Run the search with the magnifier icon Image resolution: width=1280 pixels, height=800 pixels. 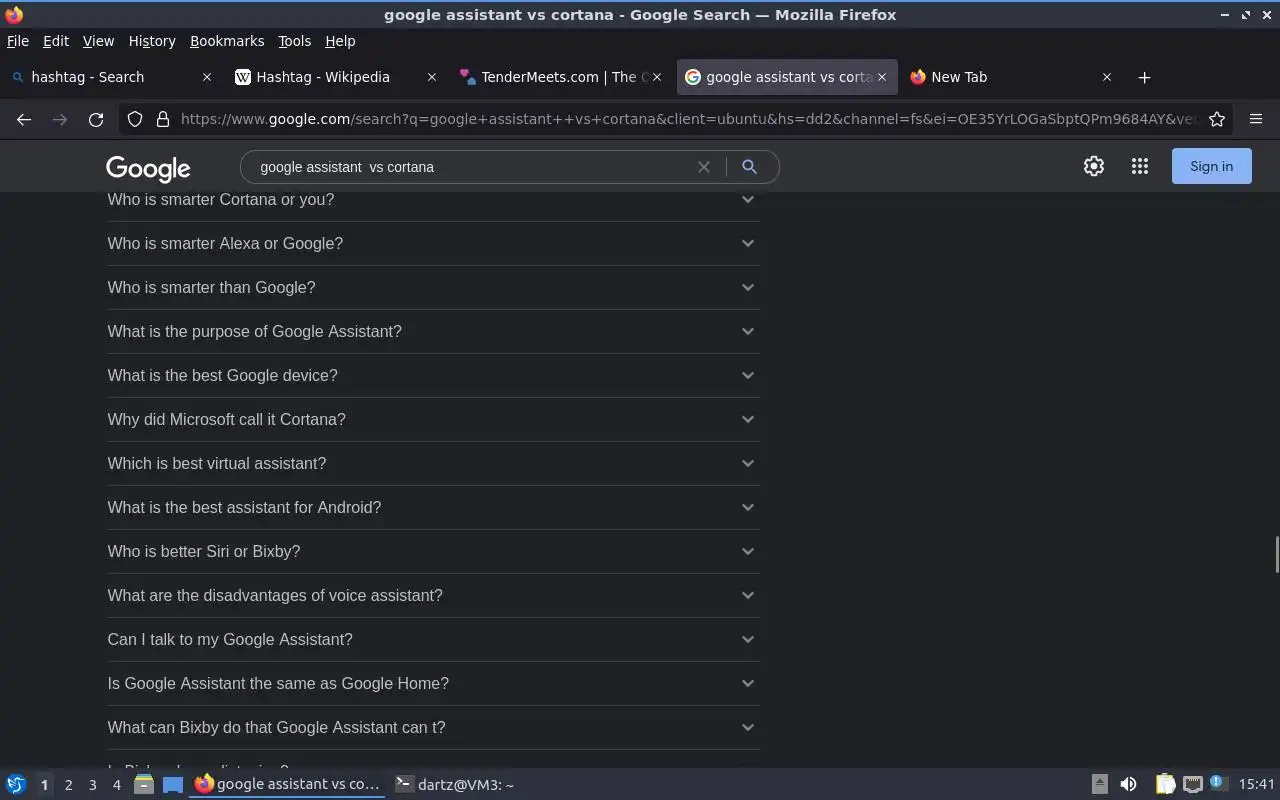(x=749, y=167)
